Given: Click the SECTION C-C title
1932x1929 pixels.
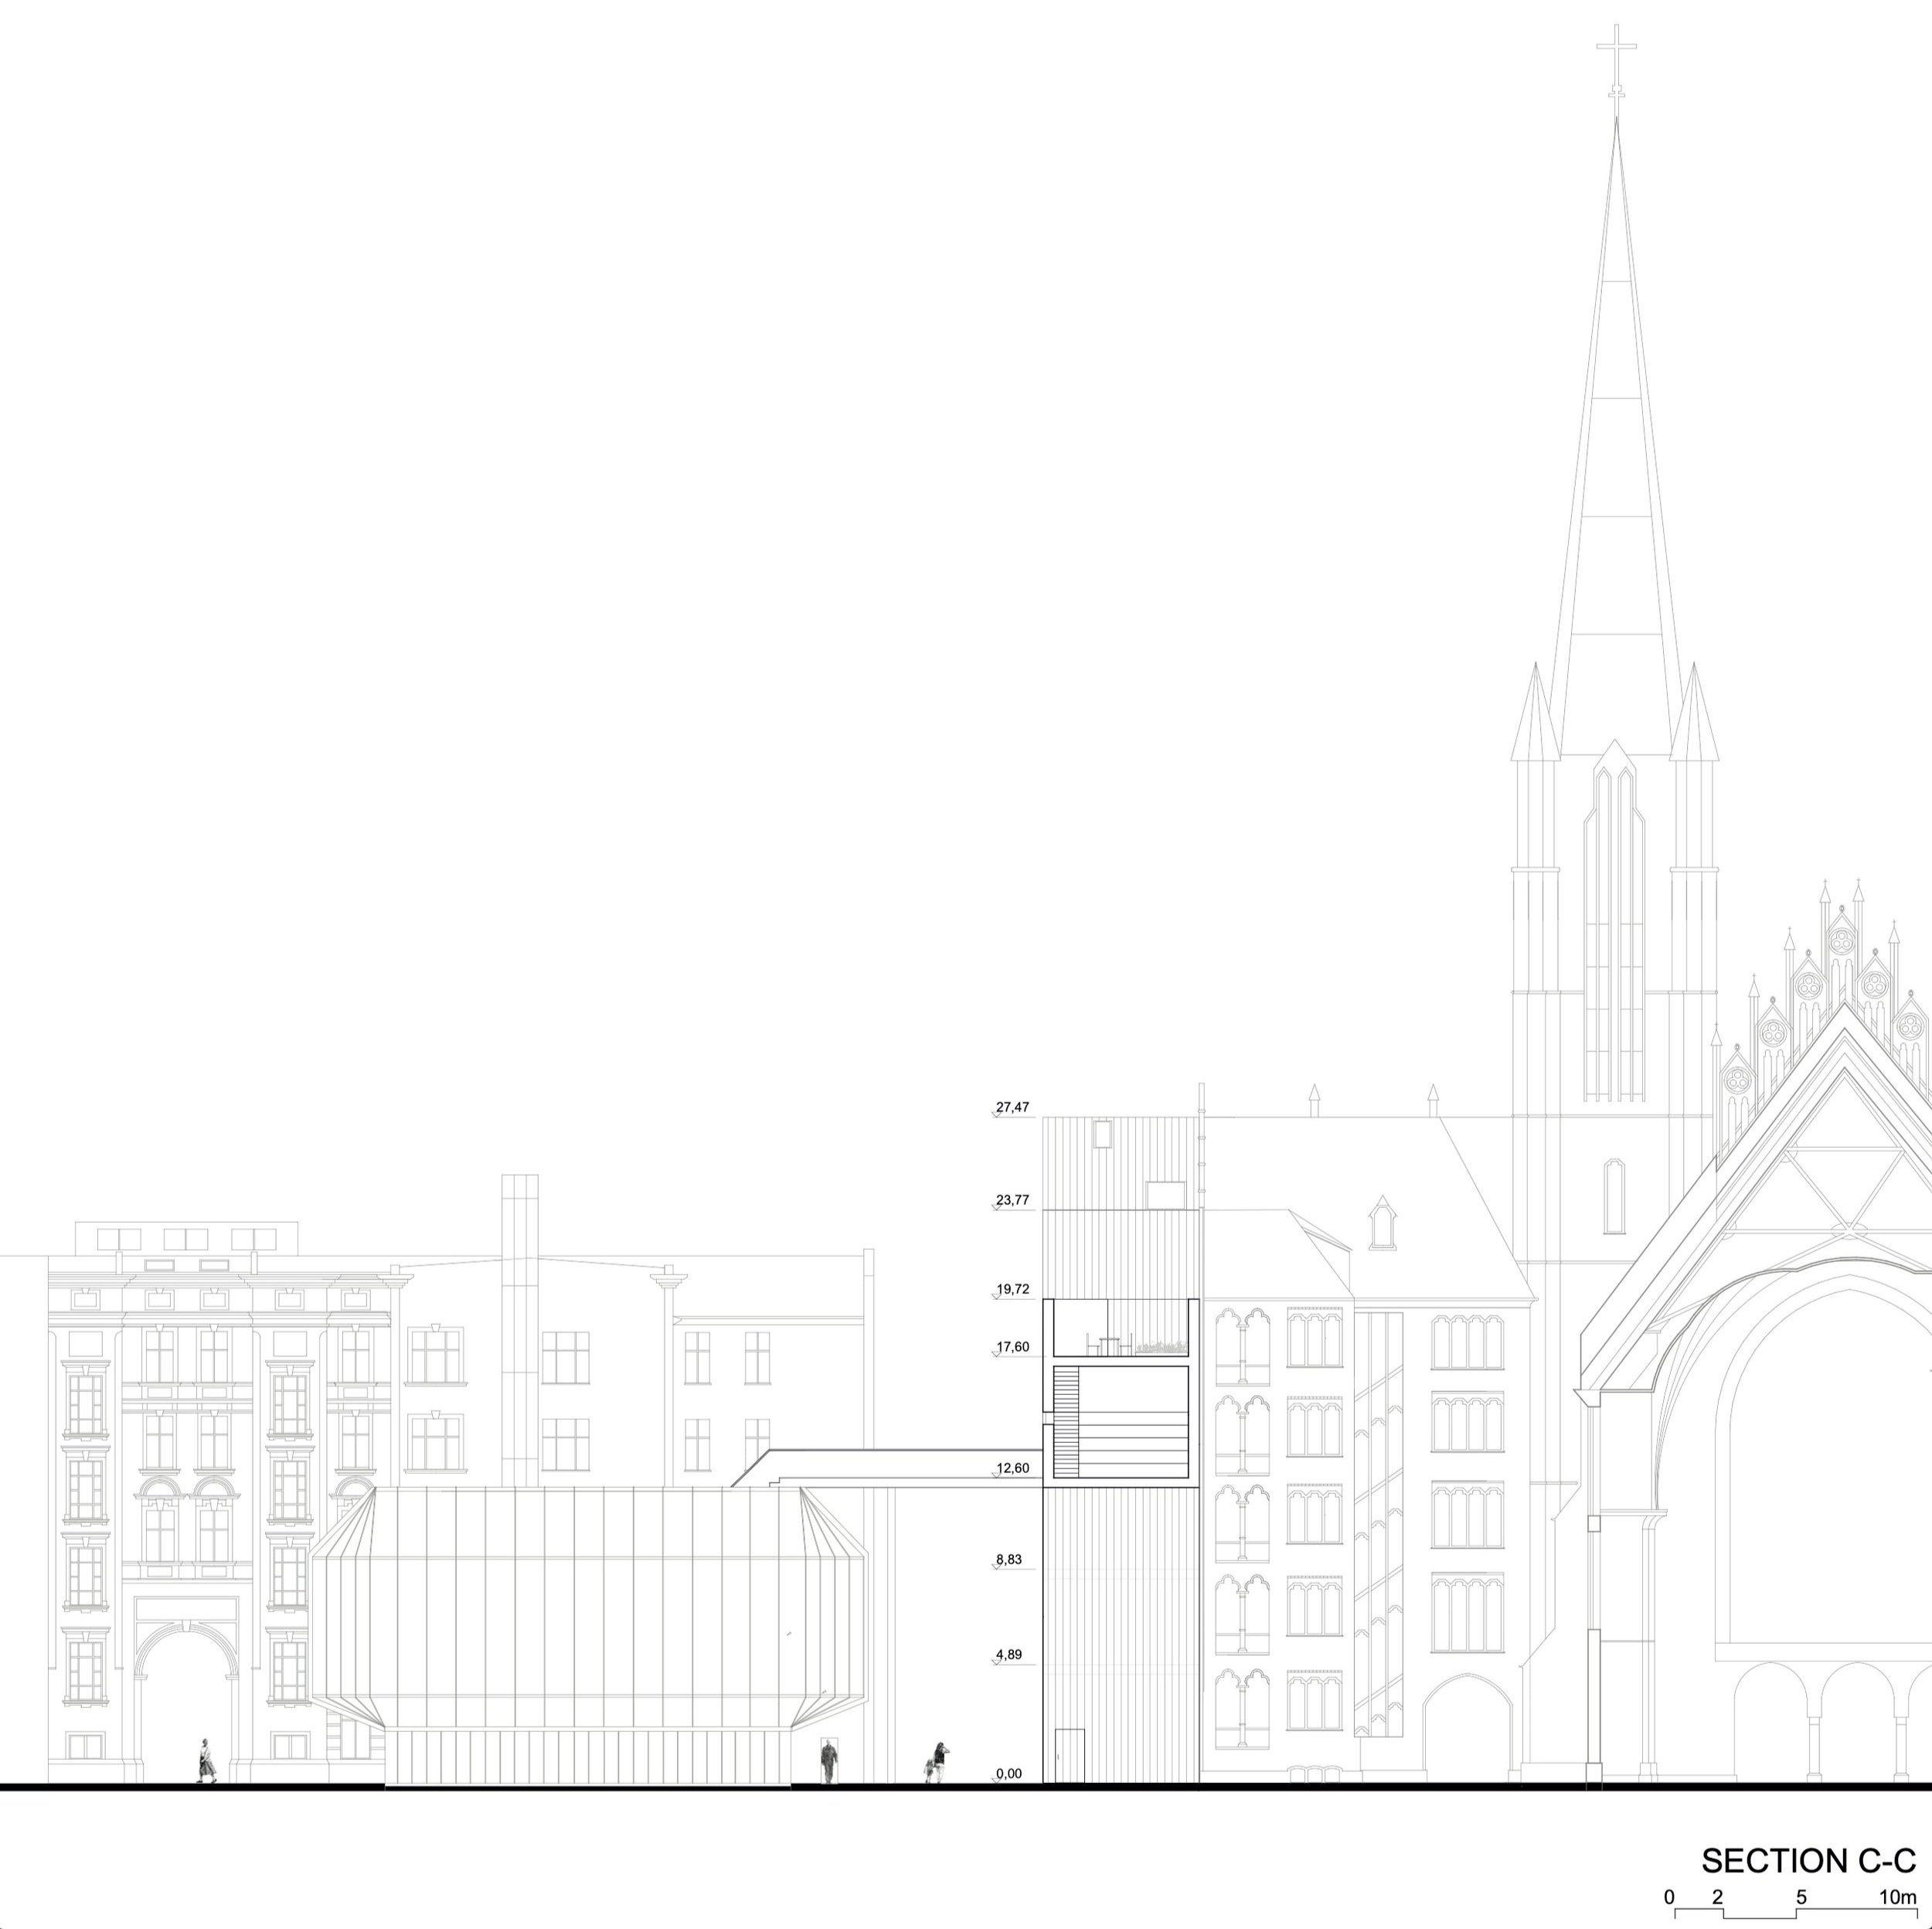Looking at the screenshot, I should pyautogui.click(x=1808, y=1861).
